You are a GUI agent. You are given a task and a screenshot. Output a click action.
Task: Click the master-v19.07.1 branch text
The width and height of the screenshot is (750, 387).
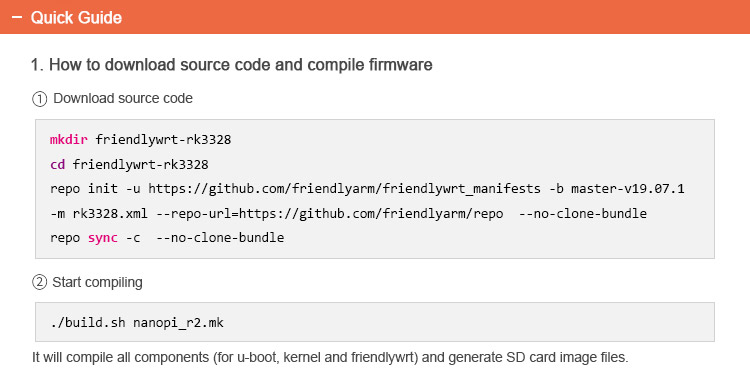[628, 188]
